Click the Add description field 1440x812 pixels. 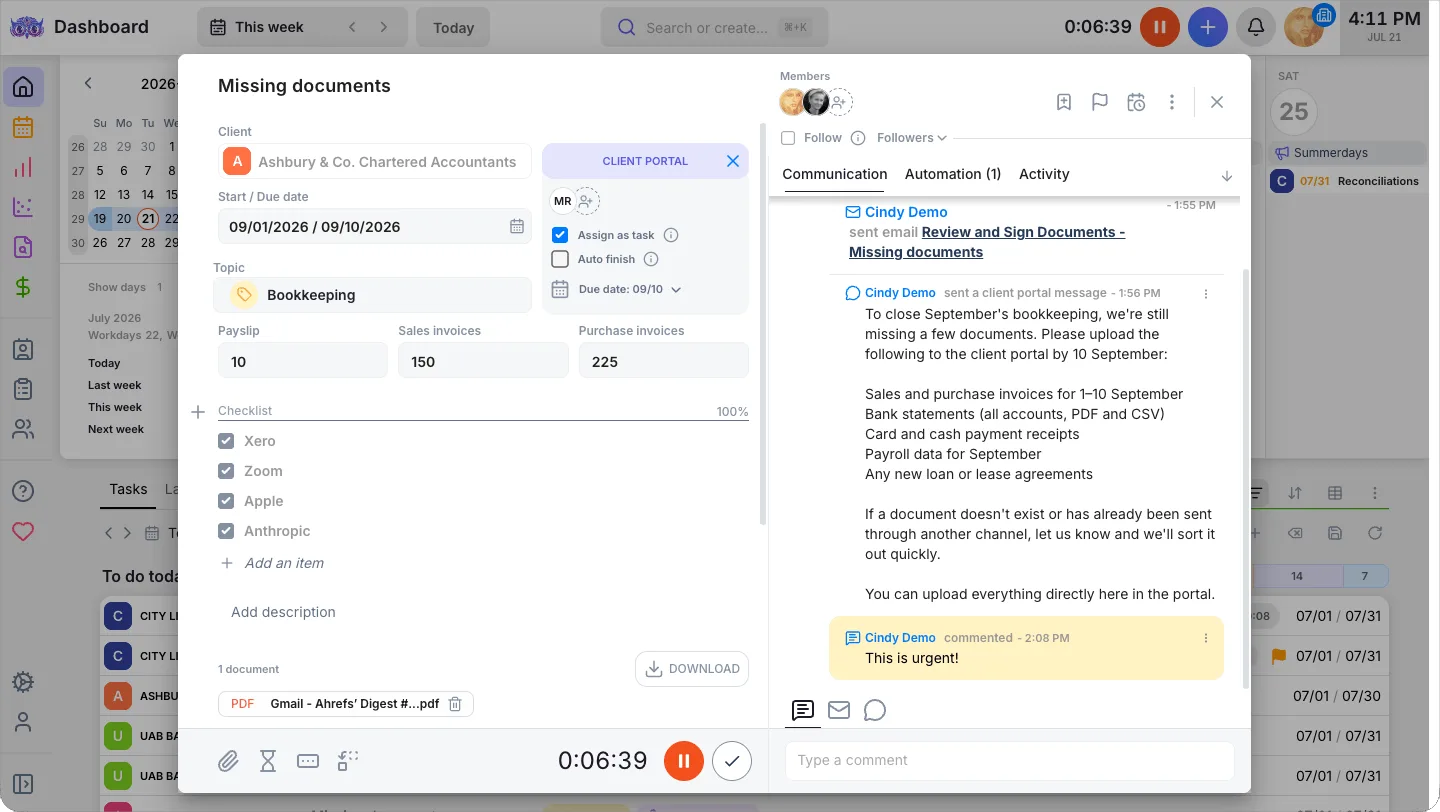283,612
